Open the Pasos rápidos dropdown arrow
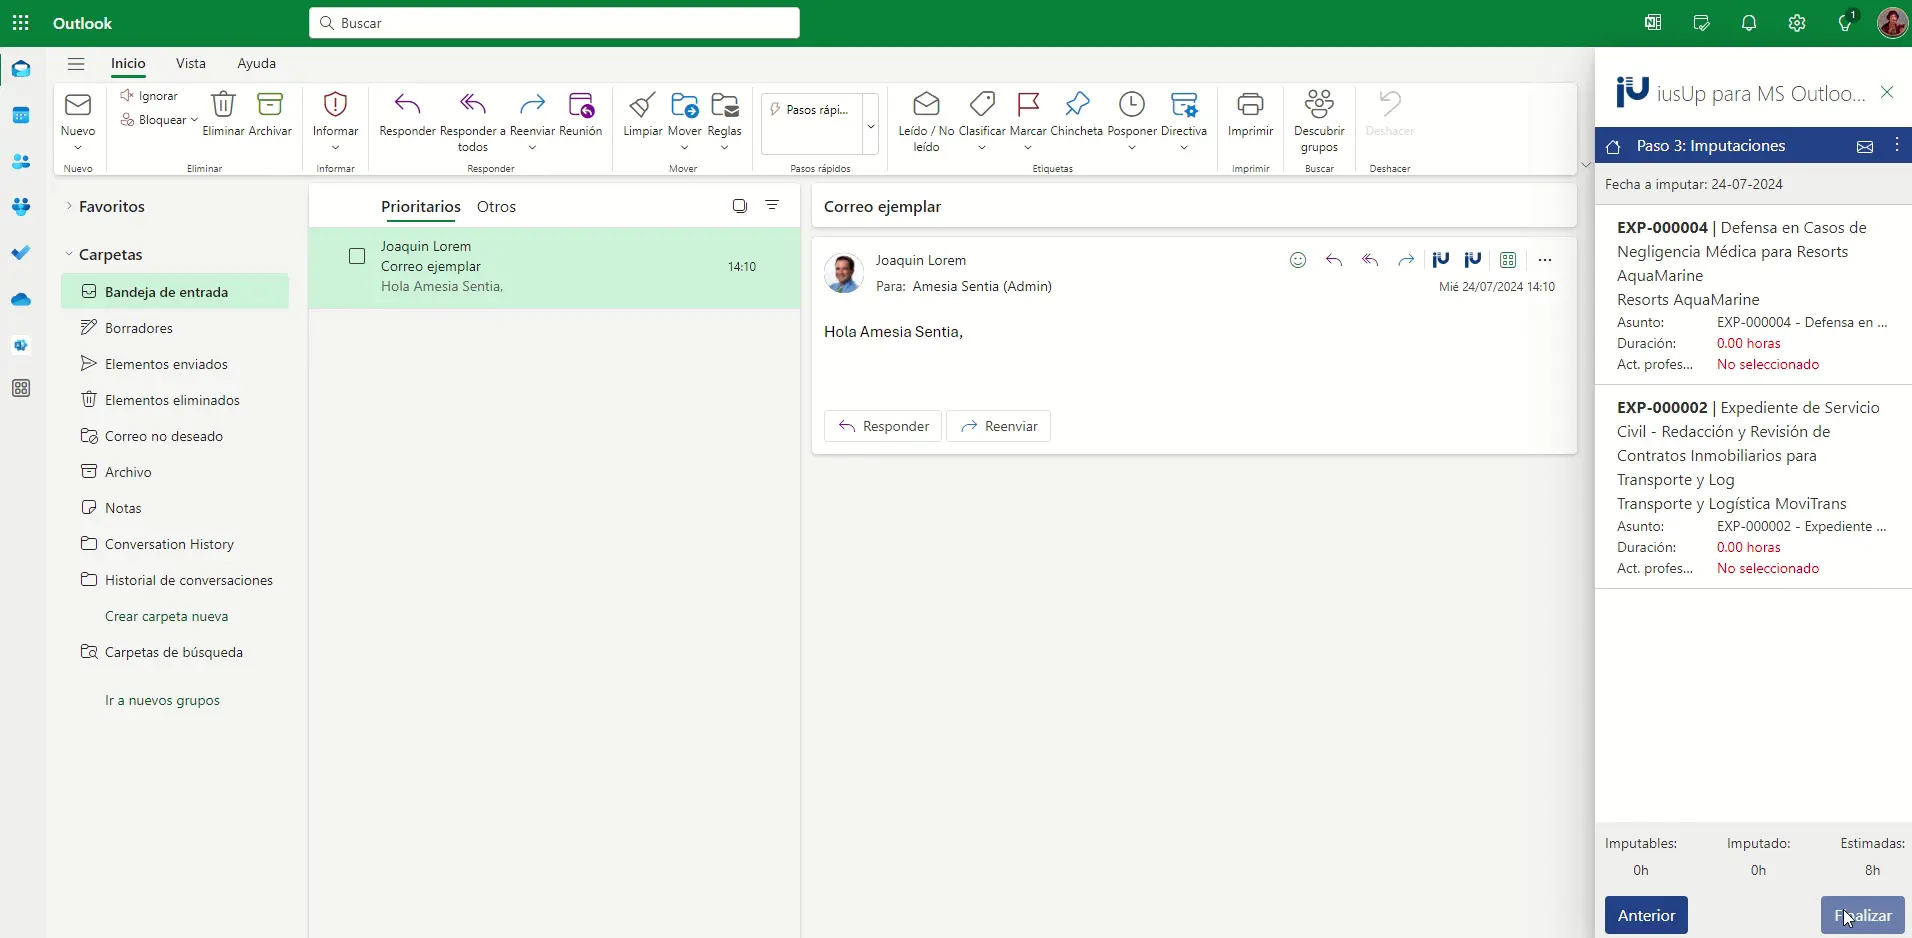This screenshot has height=938, width=1912. [x=870, y=126]
